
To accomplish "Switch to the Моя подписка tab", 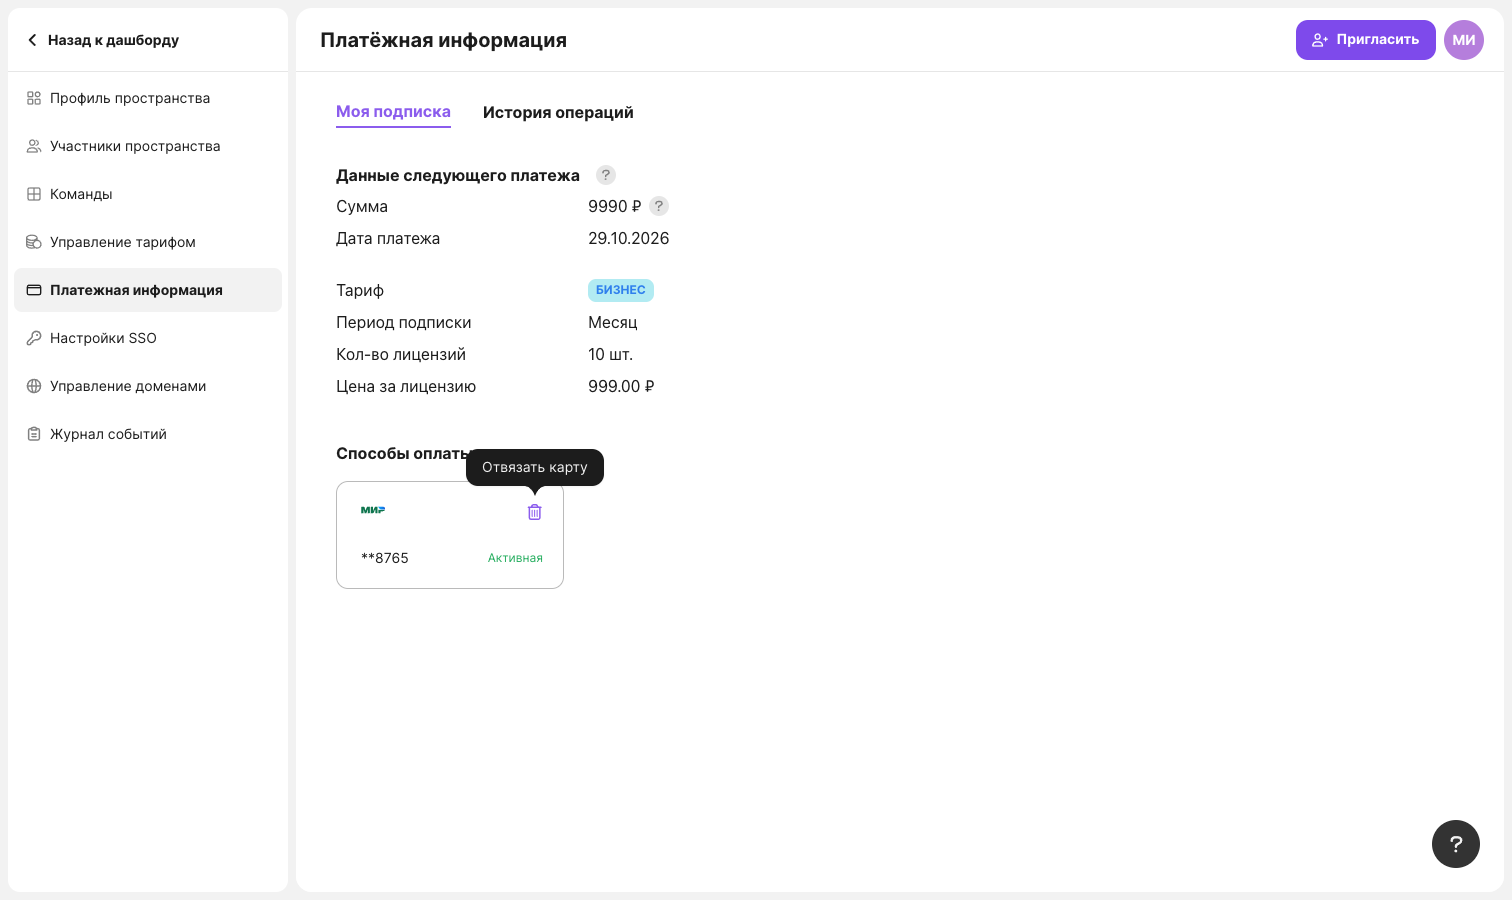I will pyautogui.click(x=393, y=112).
